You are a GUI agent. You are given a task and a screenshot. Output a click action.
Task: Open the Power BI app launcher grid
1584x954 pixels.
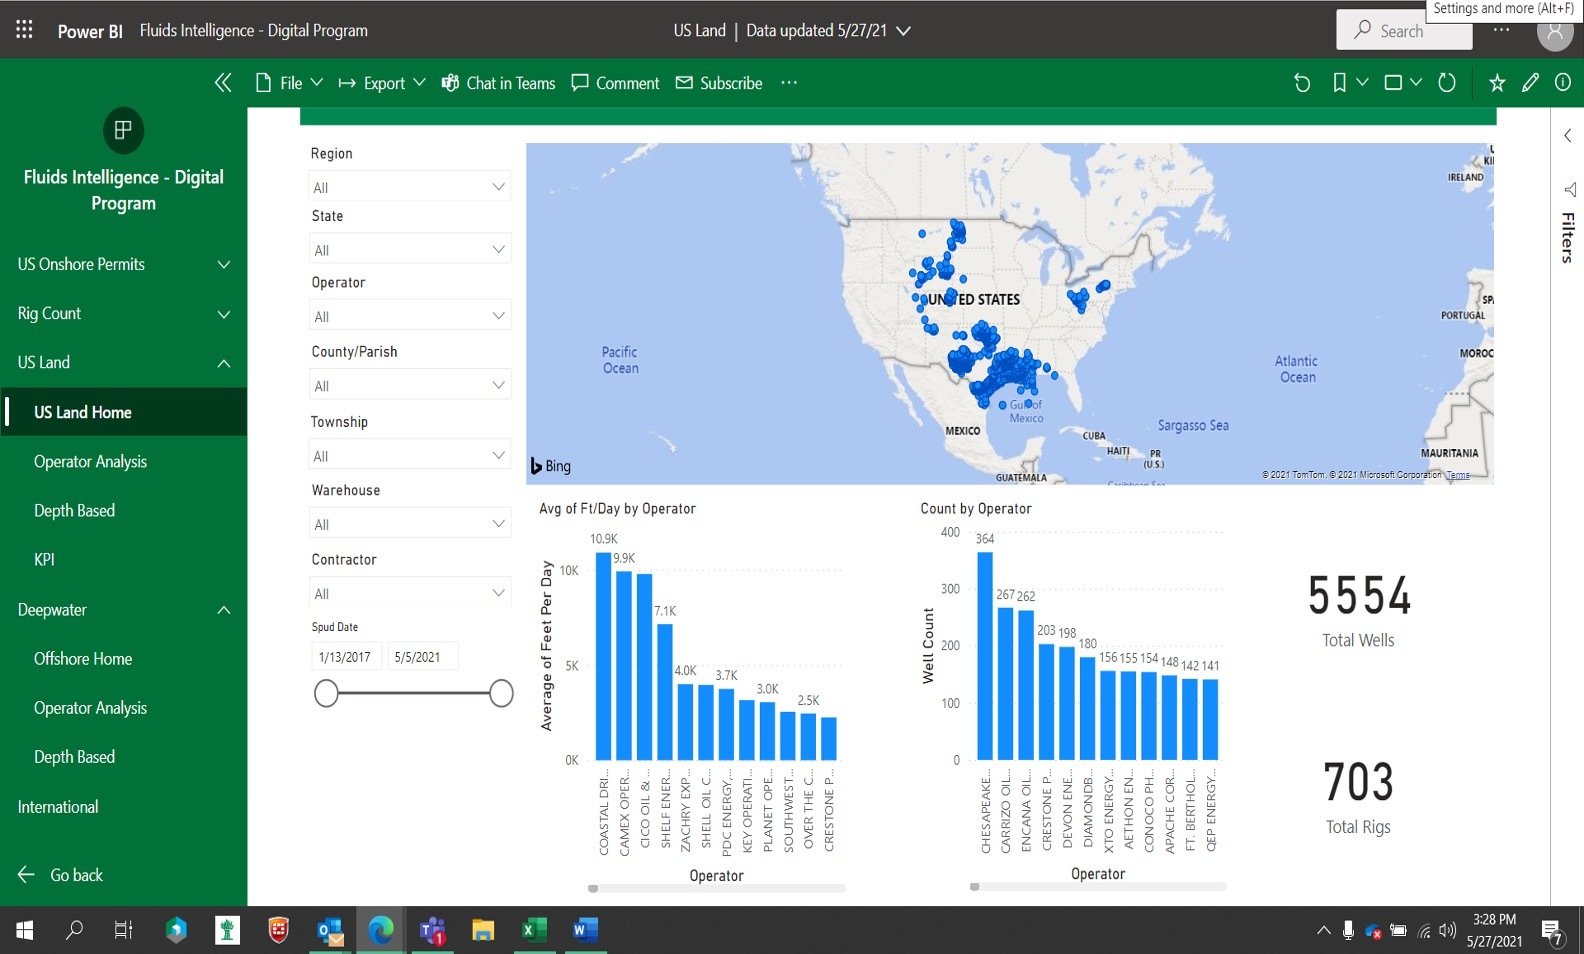click(25, 30)
